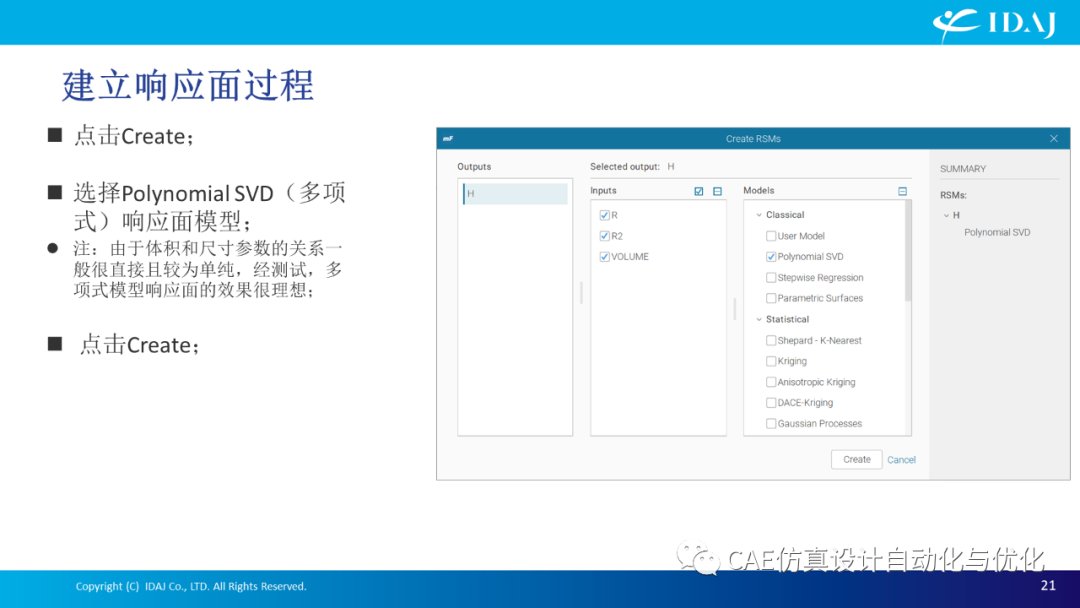Enable Stepwise Regression model
Image resolution: width=1080 pixels, height=608 pixels.
(x=771, y=277)
